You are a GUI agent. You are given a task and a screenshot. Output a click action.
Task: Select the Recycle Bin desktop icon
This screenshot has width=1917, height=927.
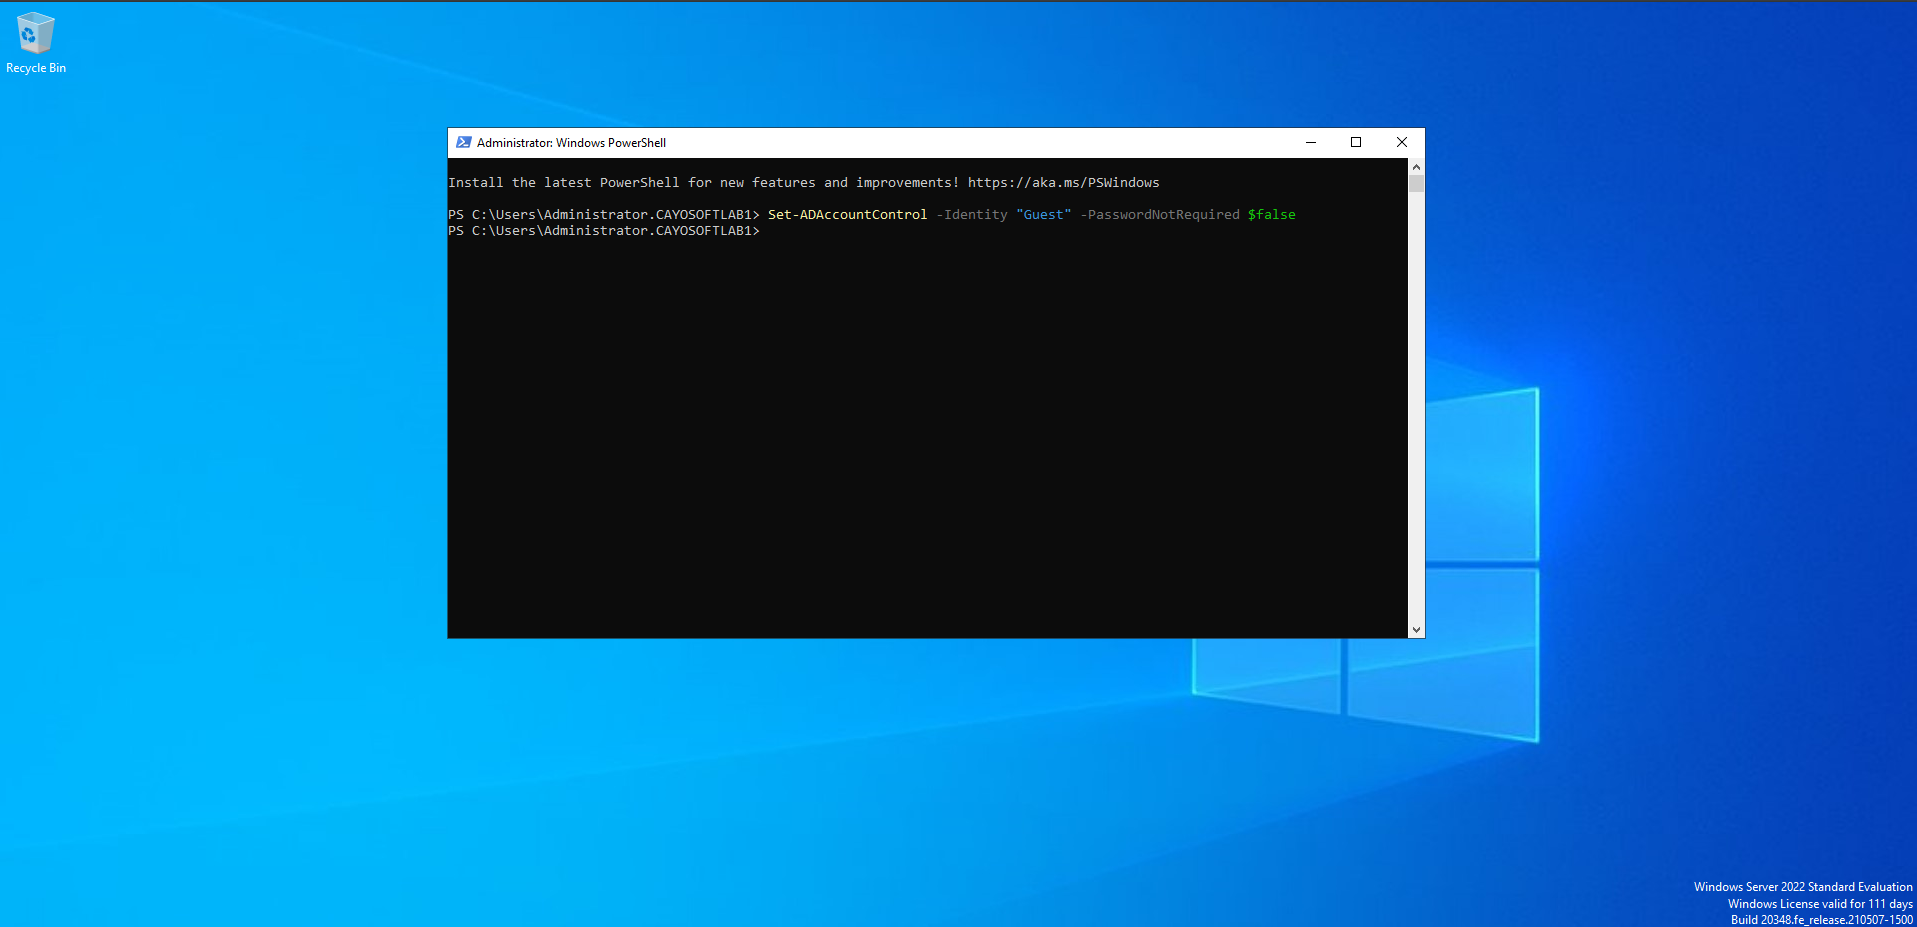(35, 34)
